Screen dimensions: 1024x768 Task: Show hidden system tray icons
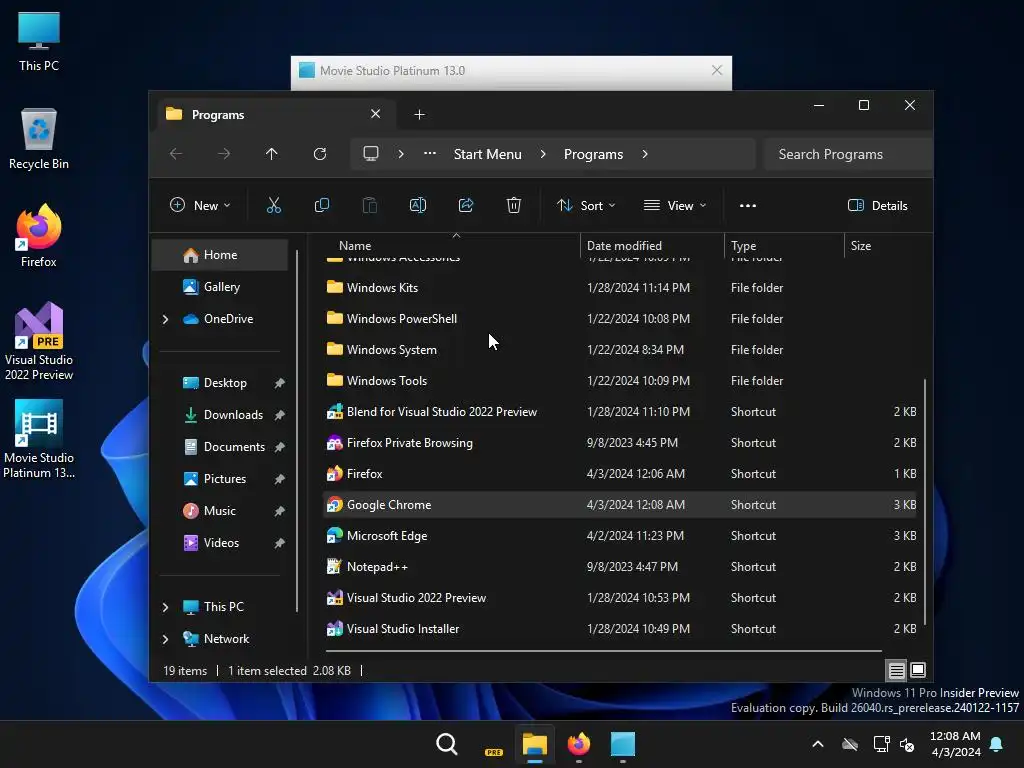(818, 744)
